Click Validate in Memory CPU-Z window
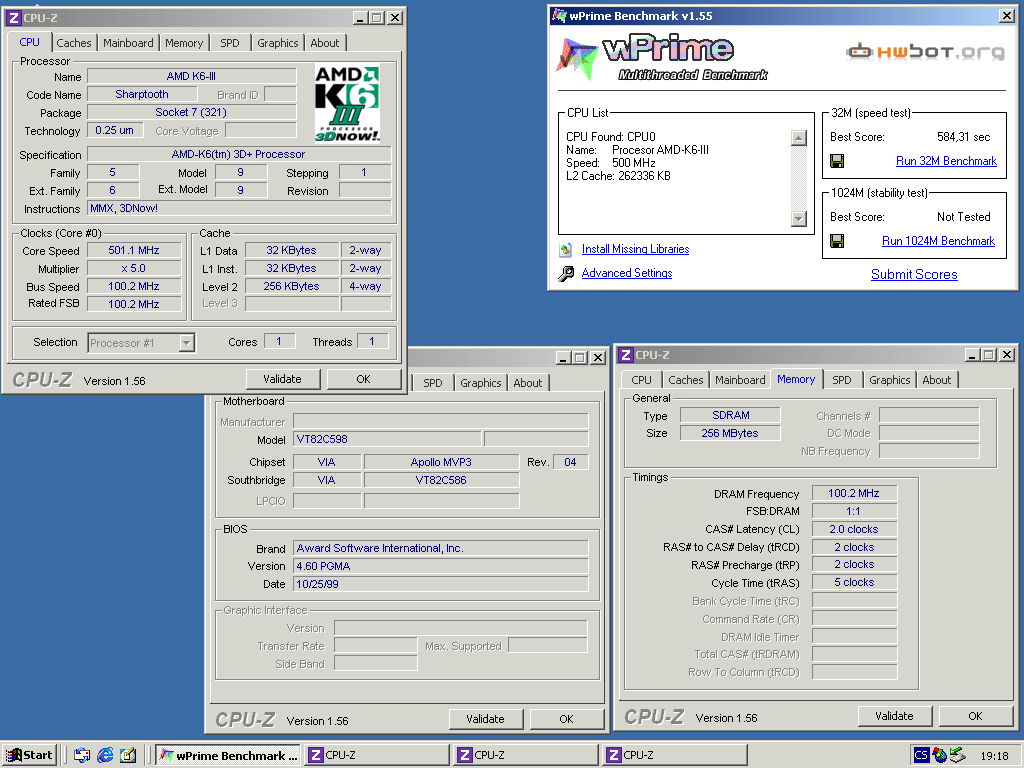The height and width of the screenshot is (768, 1024). 894,716
